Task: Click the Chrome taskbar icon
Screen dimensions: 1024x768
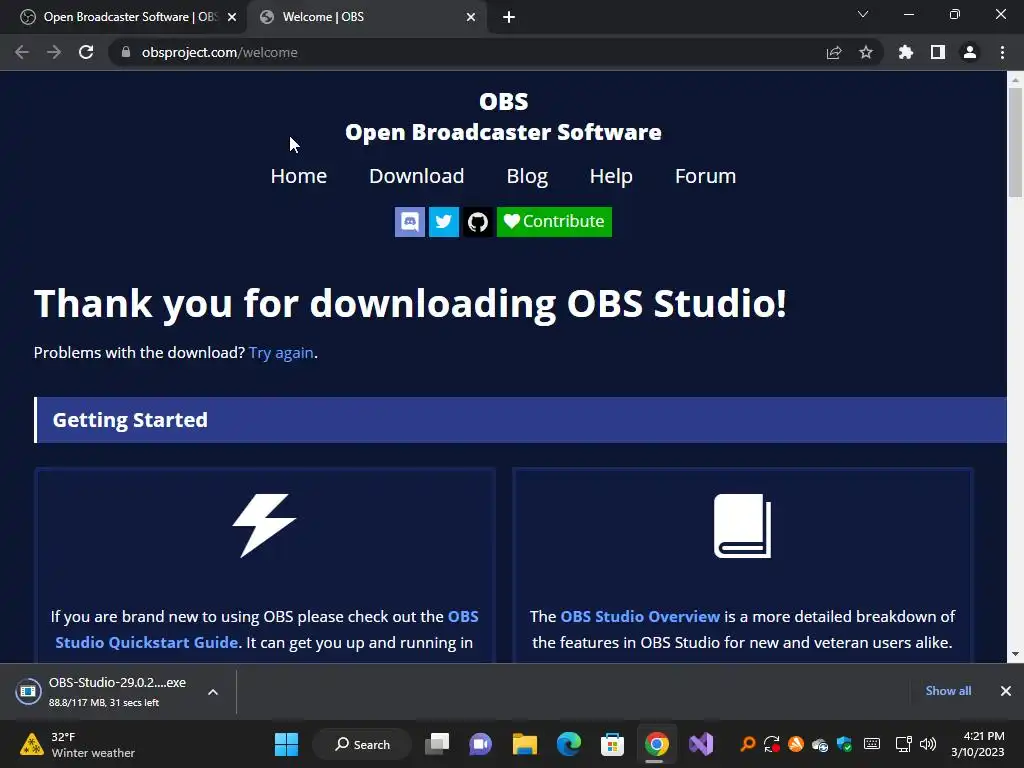Action: coord(656,744)
